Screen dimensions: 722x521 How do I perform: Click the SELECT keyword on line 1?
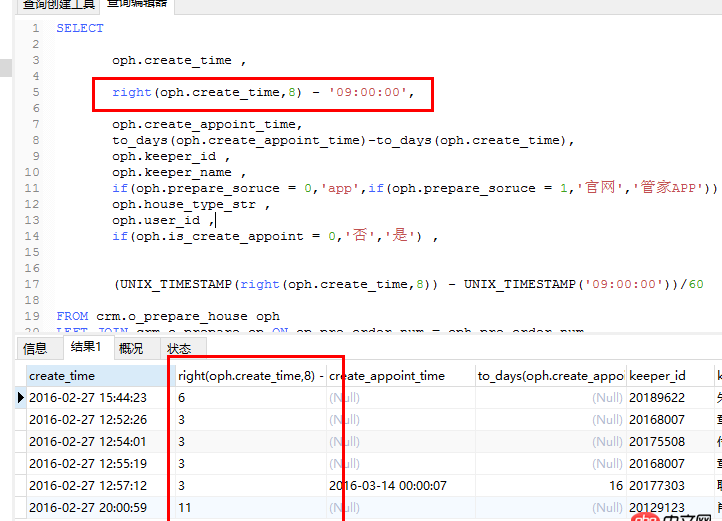(x=80, y=28)
